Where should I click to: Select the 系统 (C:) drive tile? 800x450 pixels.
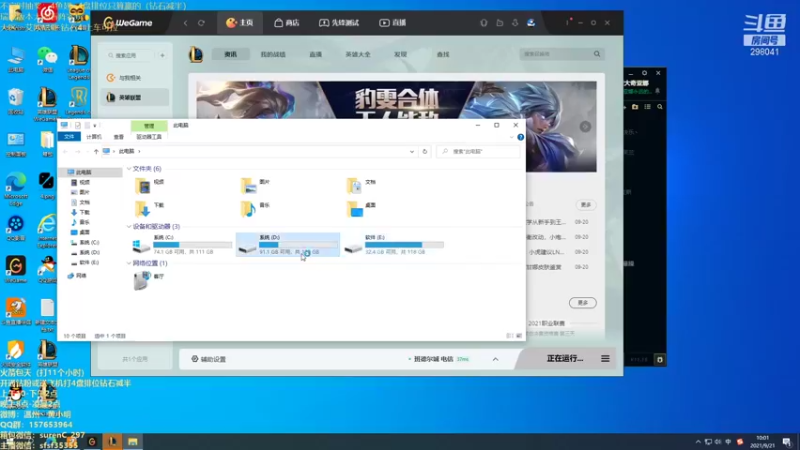(182, 244)
